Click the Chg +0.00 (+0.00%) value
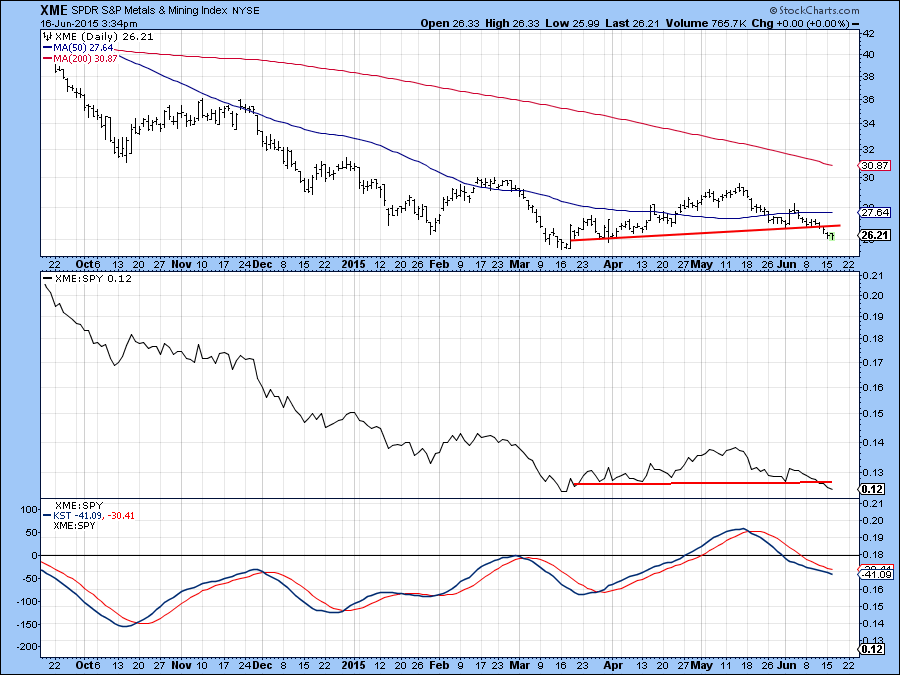900x675 pixels. (800, 24)
